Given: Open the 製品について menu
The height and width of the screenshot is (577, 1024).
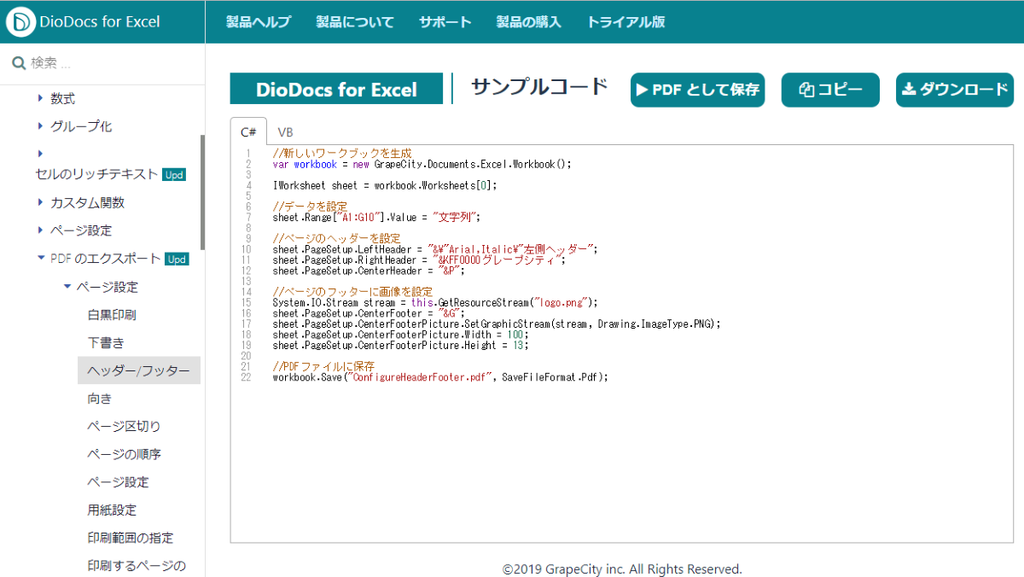Looking at the screenshot, I should (355, 22).
